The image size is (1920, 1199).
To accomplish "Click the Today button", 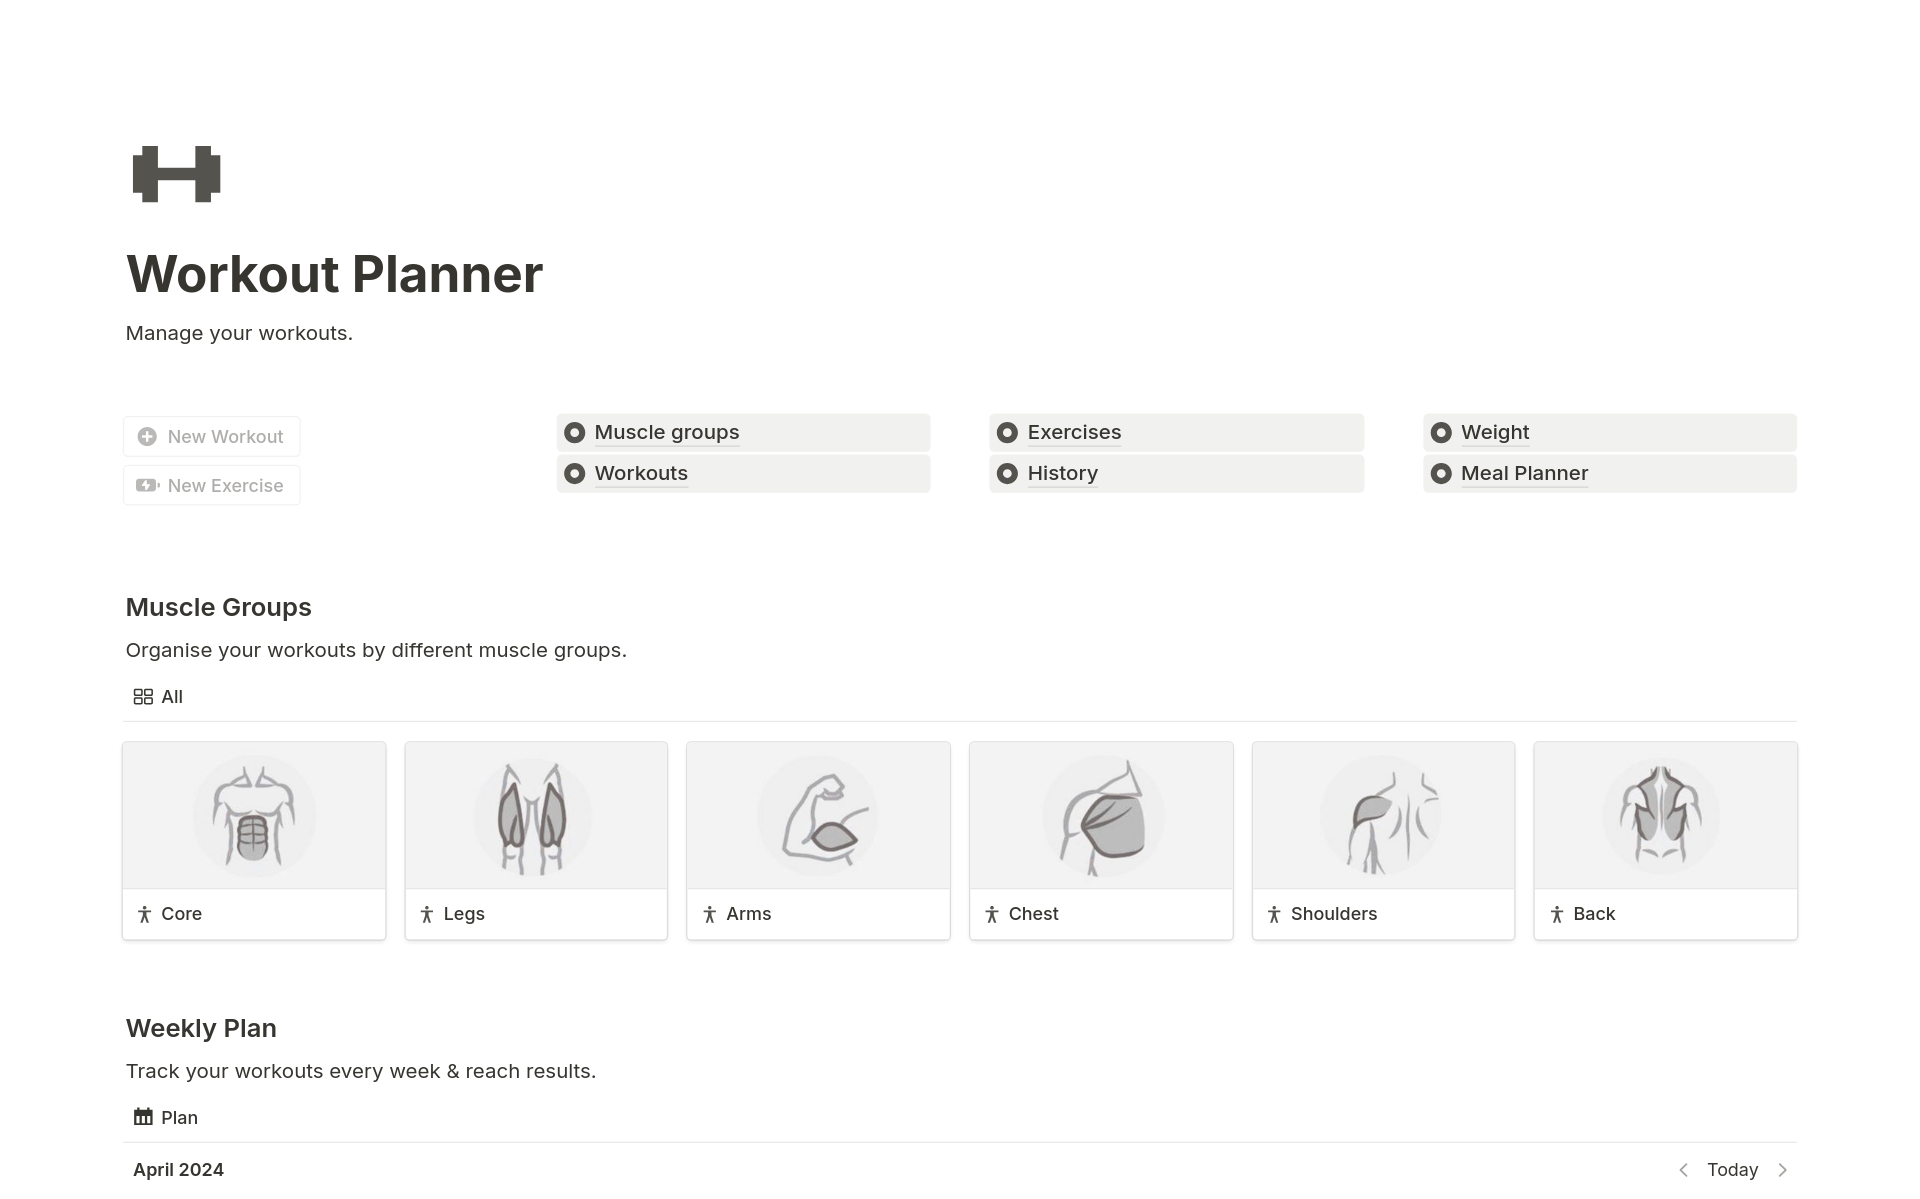I will (1732, 1169).
